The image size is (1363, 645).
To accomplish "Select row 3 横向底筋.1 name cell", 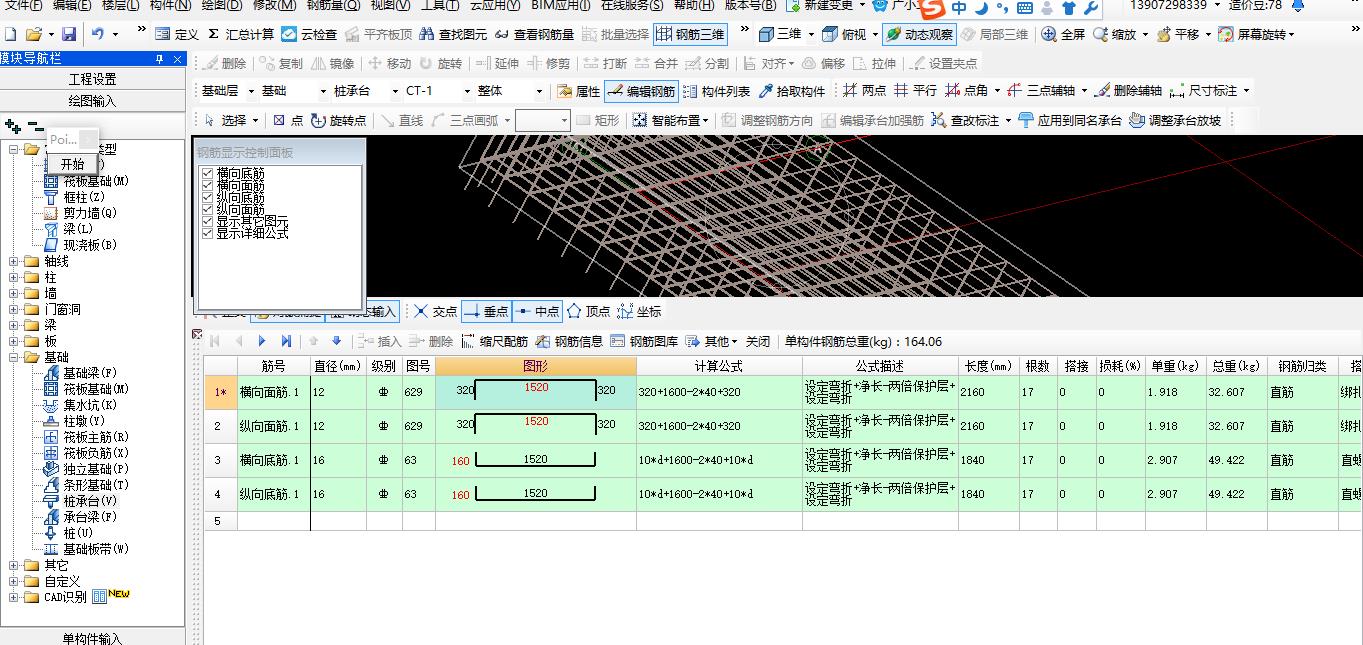I will tap(272, 460).
